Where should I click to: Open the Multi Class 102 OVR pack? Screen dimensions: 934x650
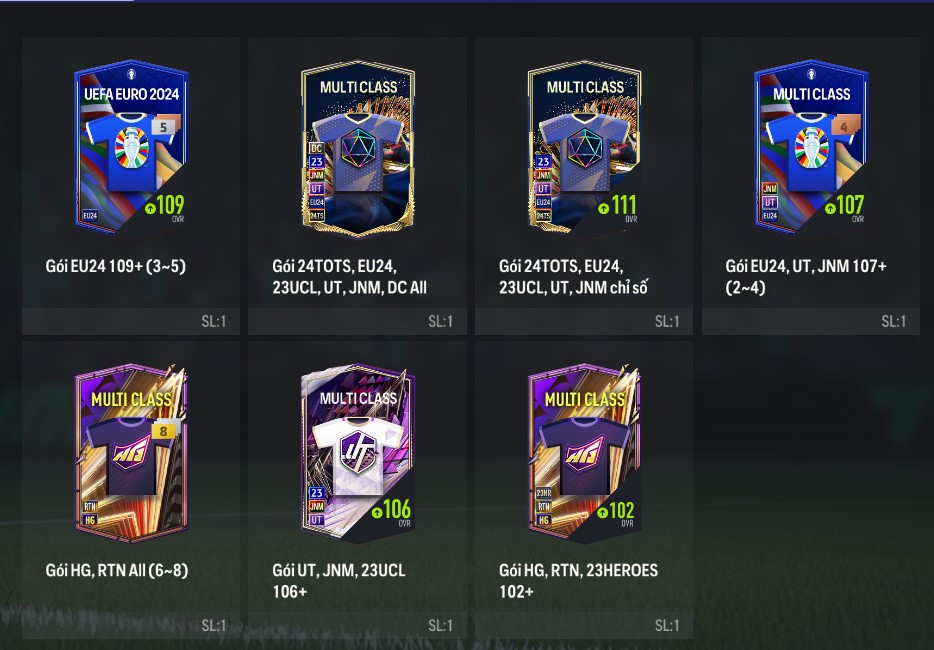pos(584,452)
